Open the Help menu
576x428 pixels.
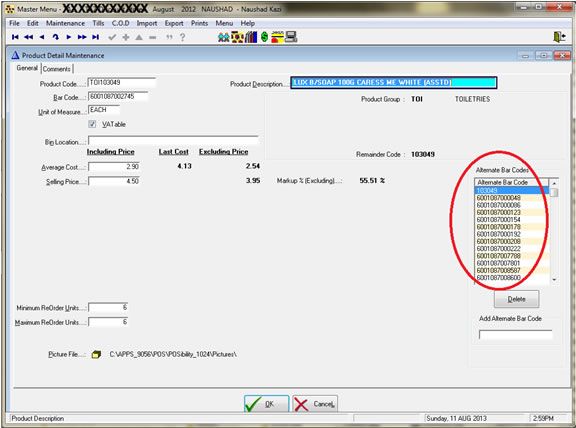point(248,23)
